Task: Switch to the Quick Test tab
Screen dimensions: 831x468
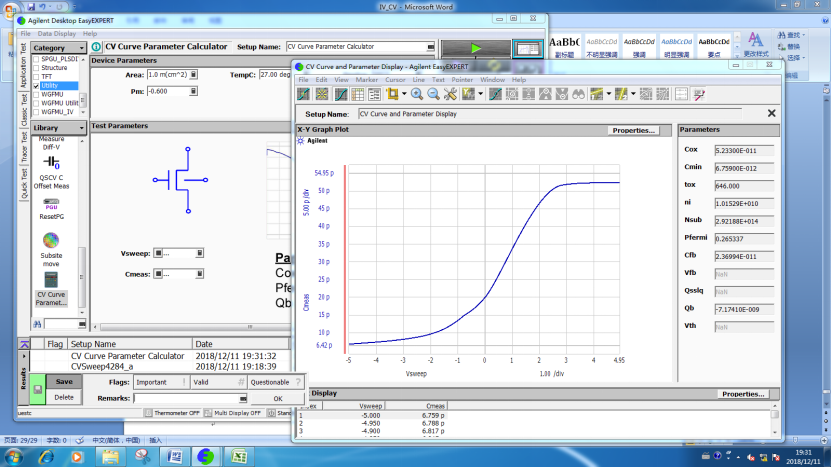Action: click(23, 183)
